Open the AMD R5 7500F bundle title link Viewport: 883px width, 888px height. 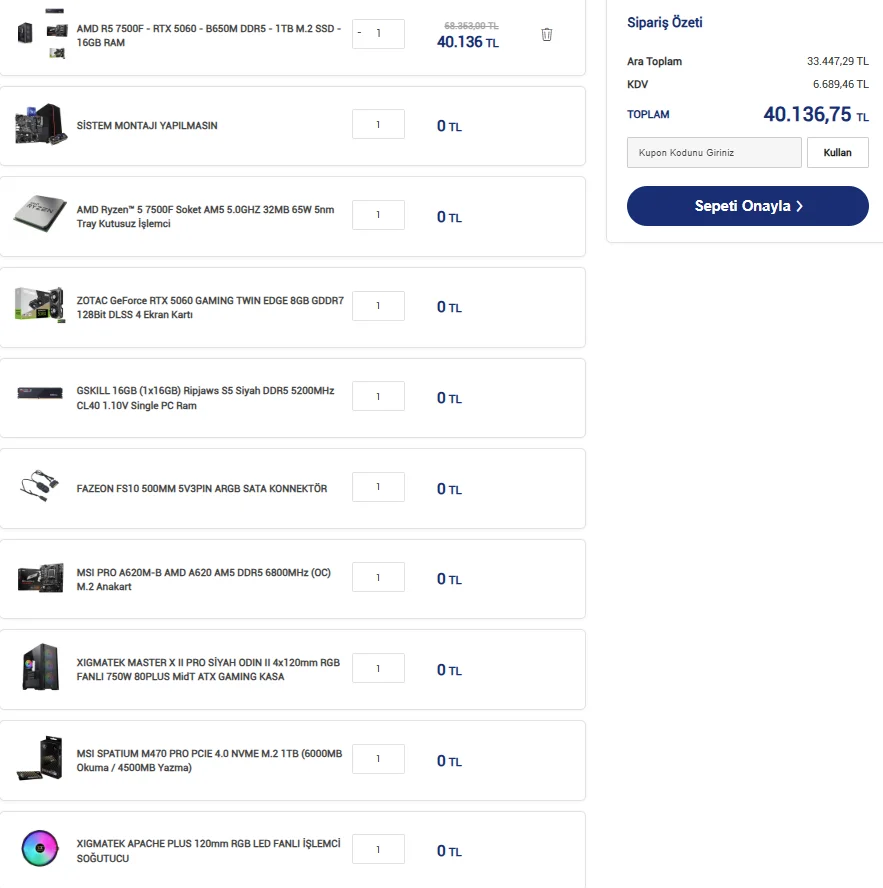click(x=208, y=36)
